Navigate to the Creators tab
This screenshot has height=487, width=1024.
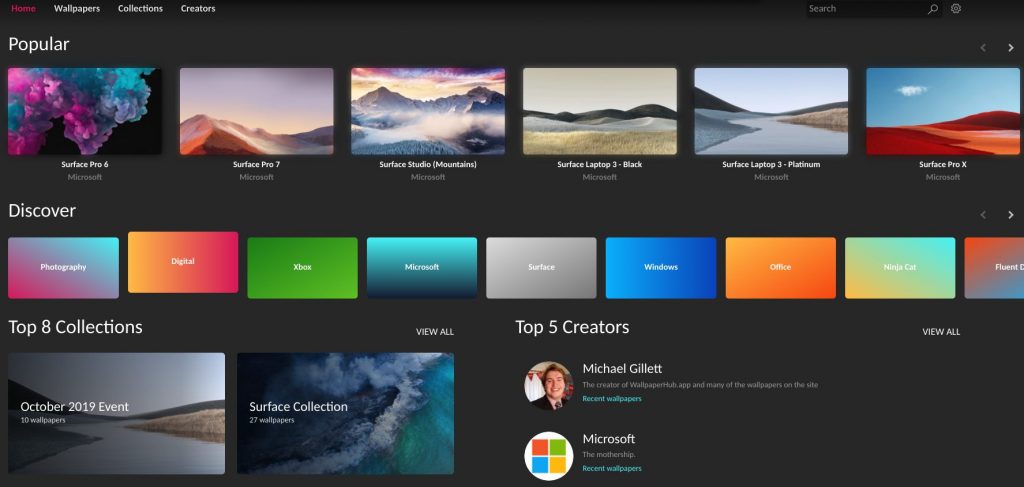(198, 8)
